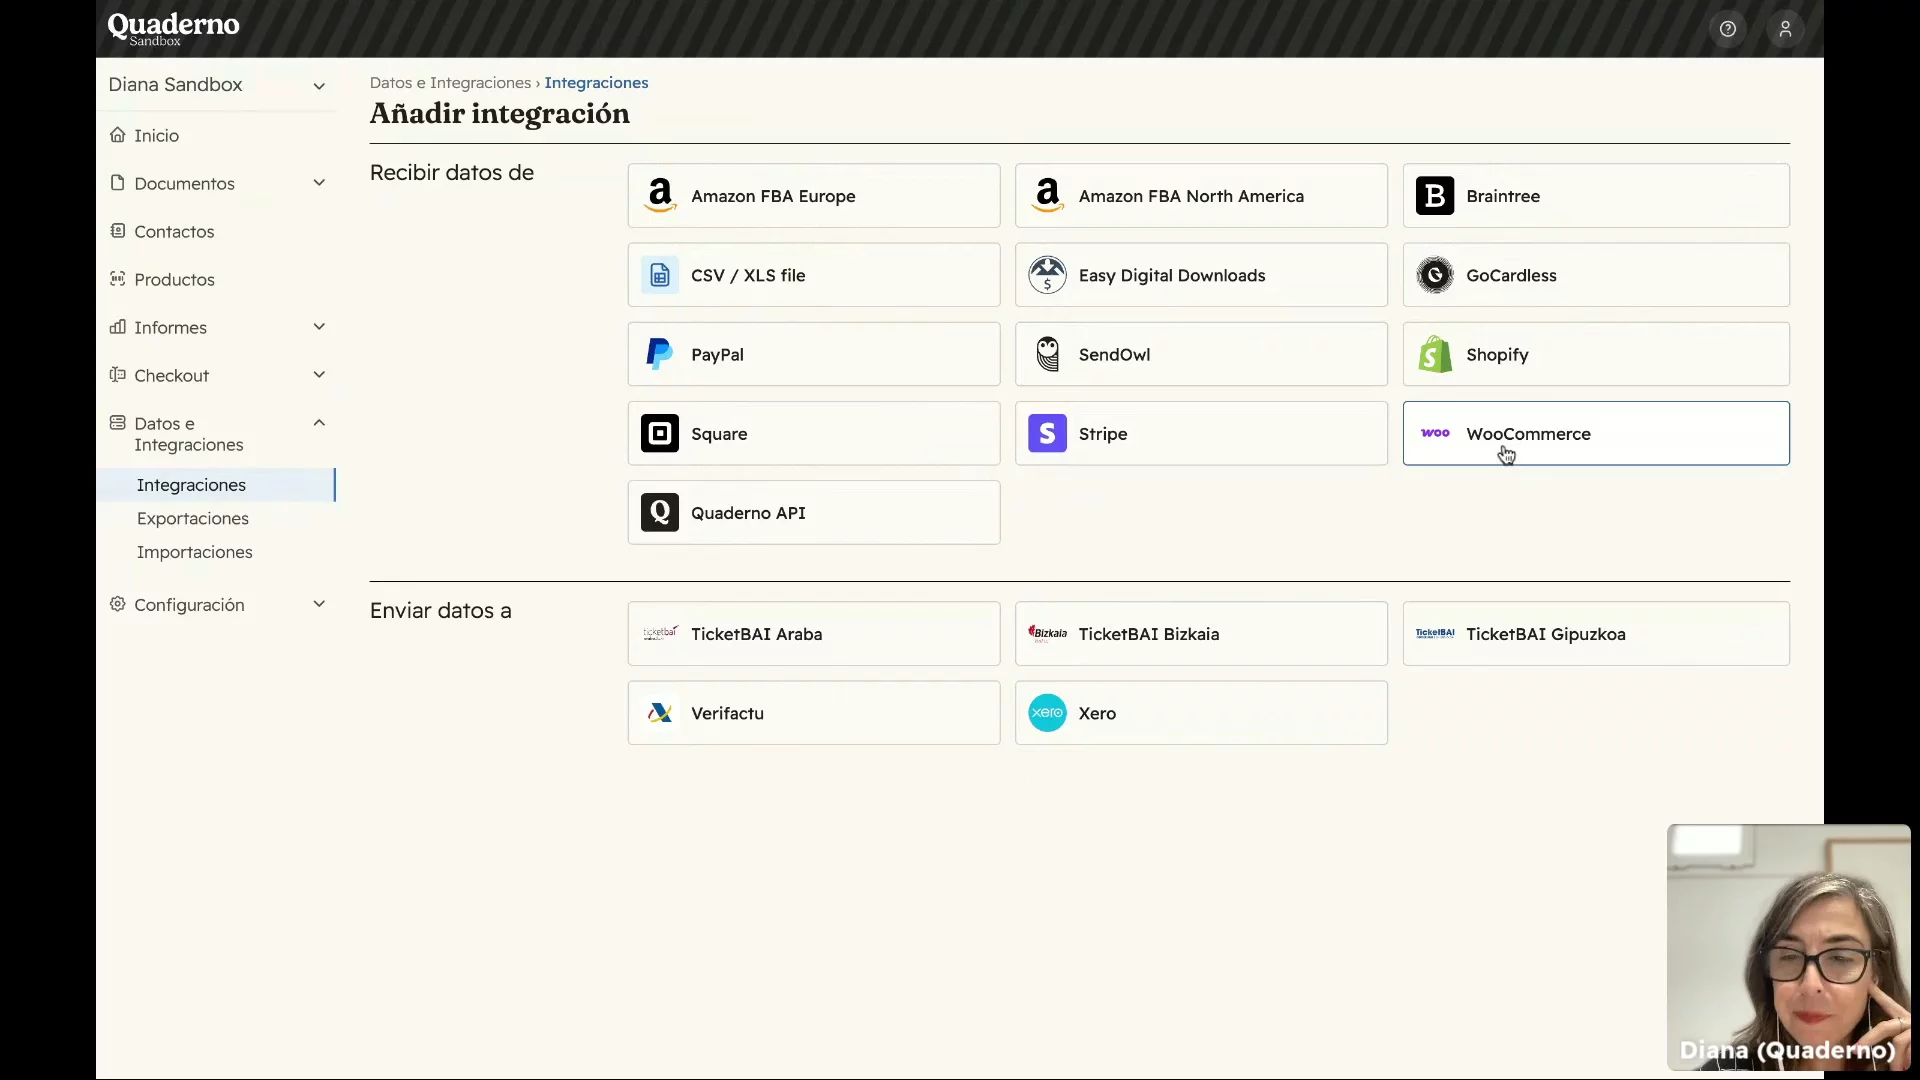Viewport: 1920px width, 1080px height.
Task: Go to Exportaciones submenu item
Action: 193,518
